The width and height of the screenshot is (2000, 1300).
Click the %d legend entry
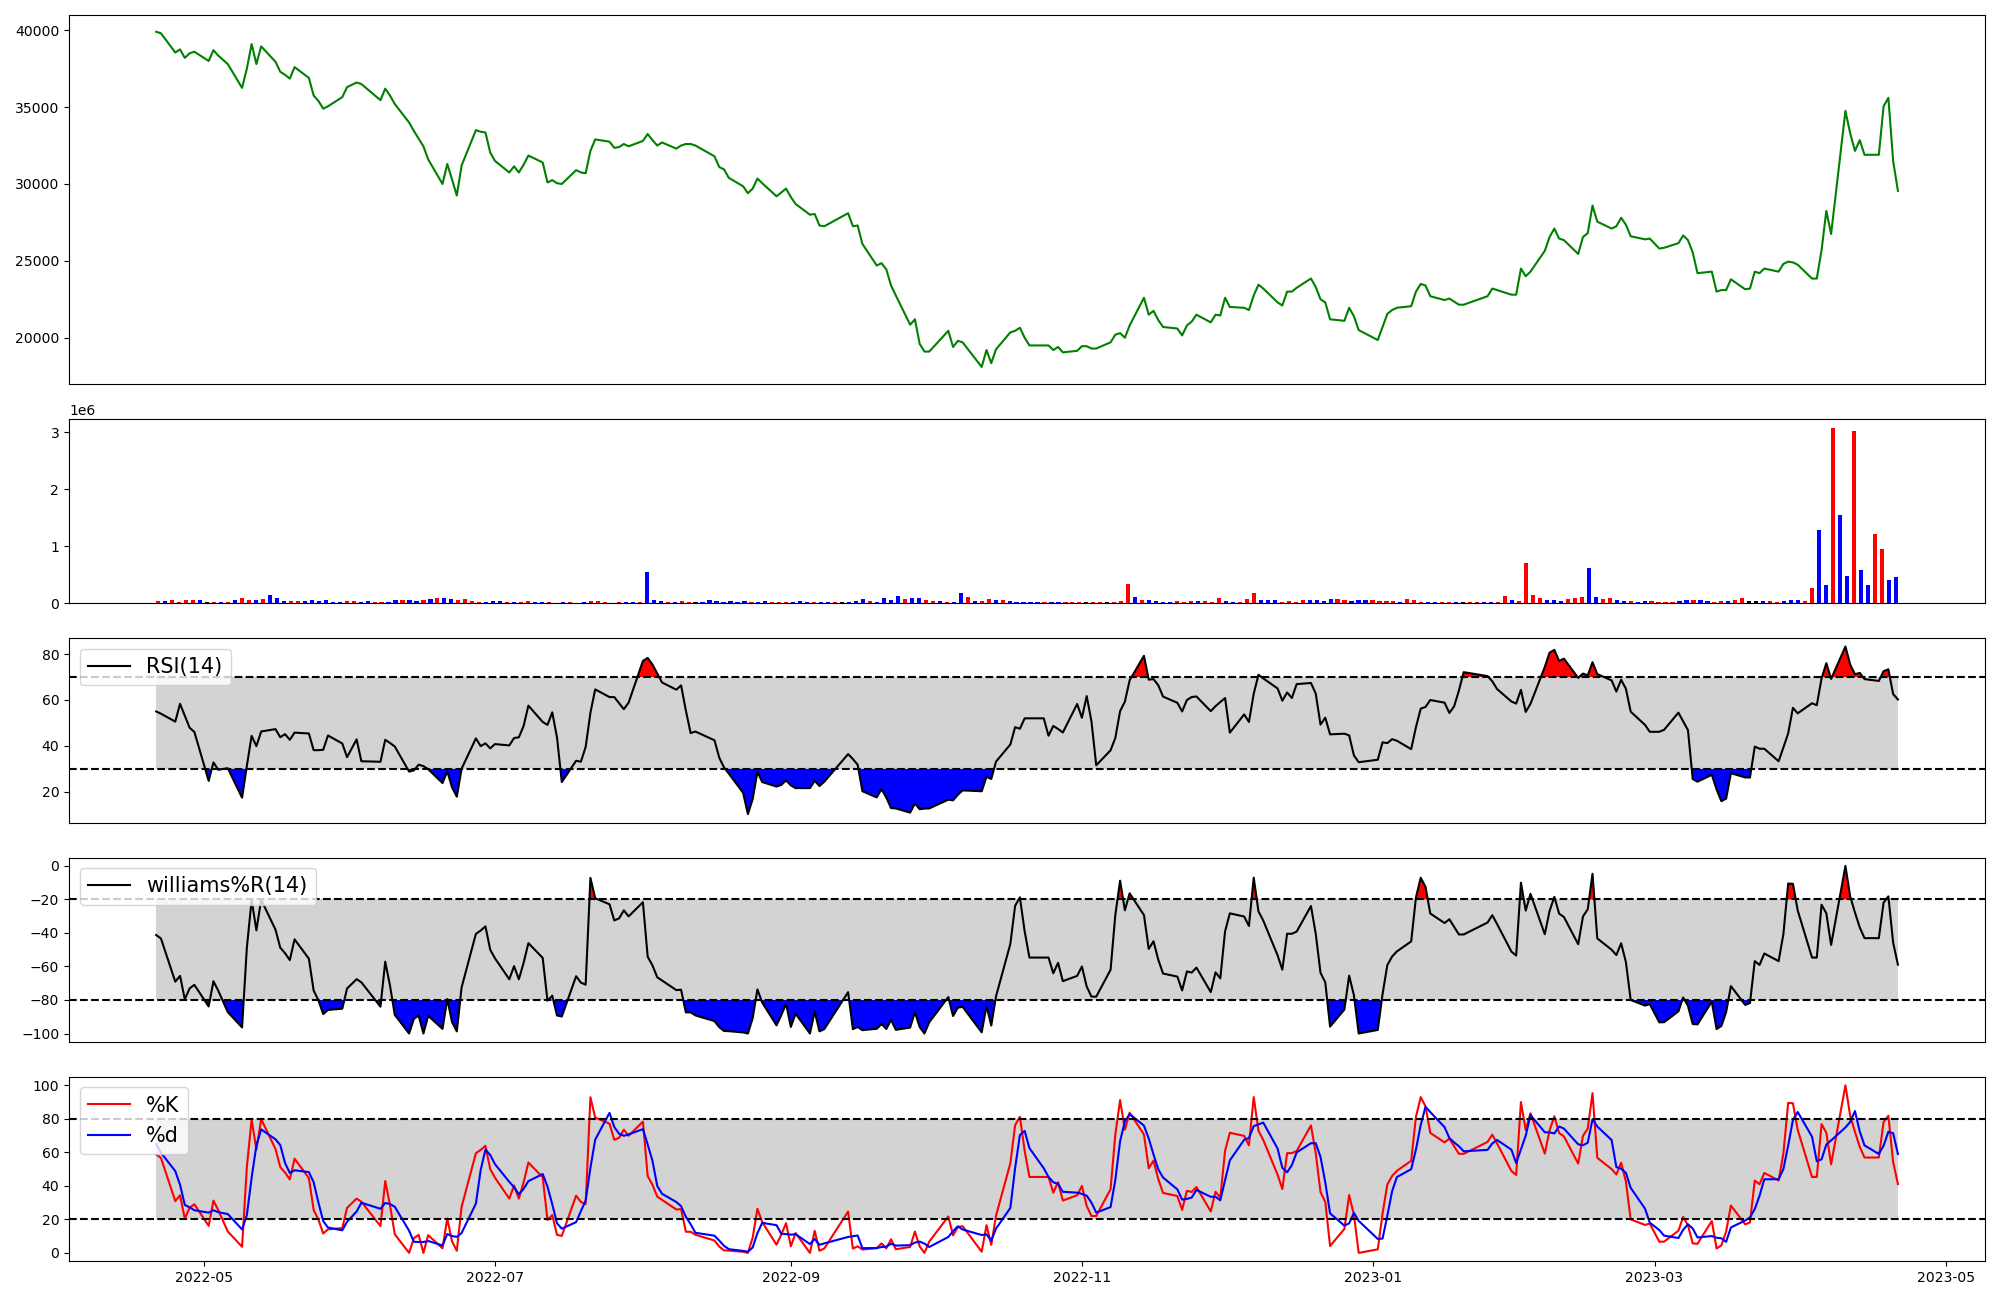162,1135
